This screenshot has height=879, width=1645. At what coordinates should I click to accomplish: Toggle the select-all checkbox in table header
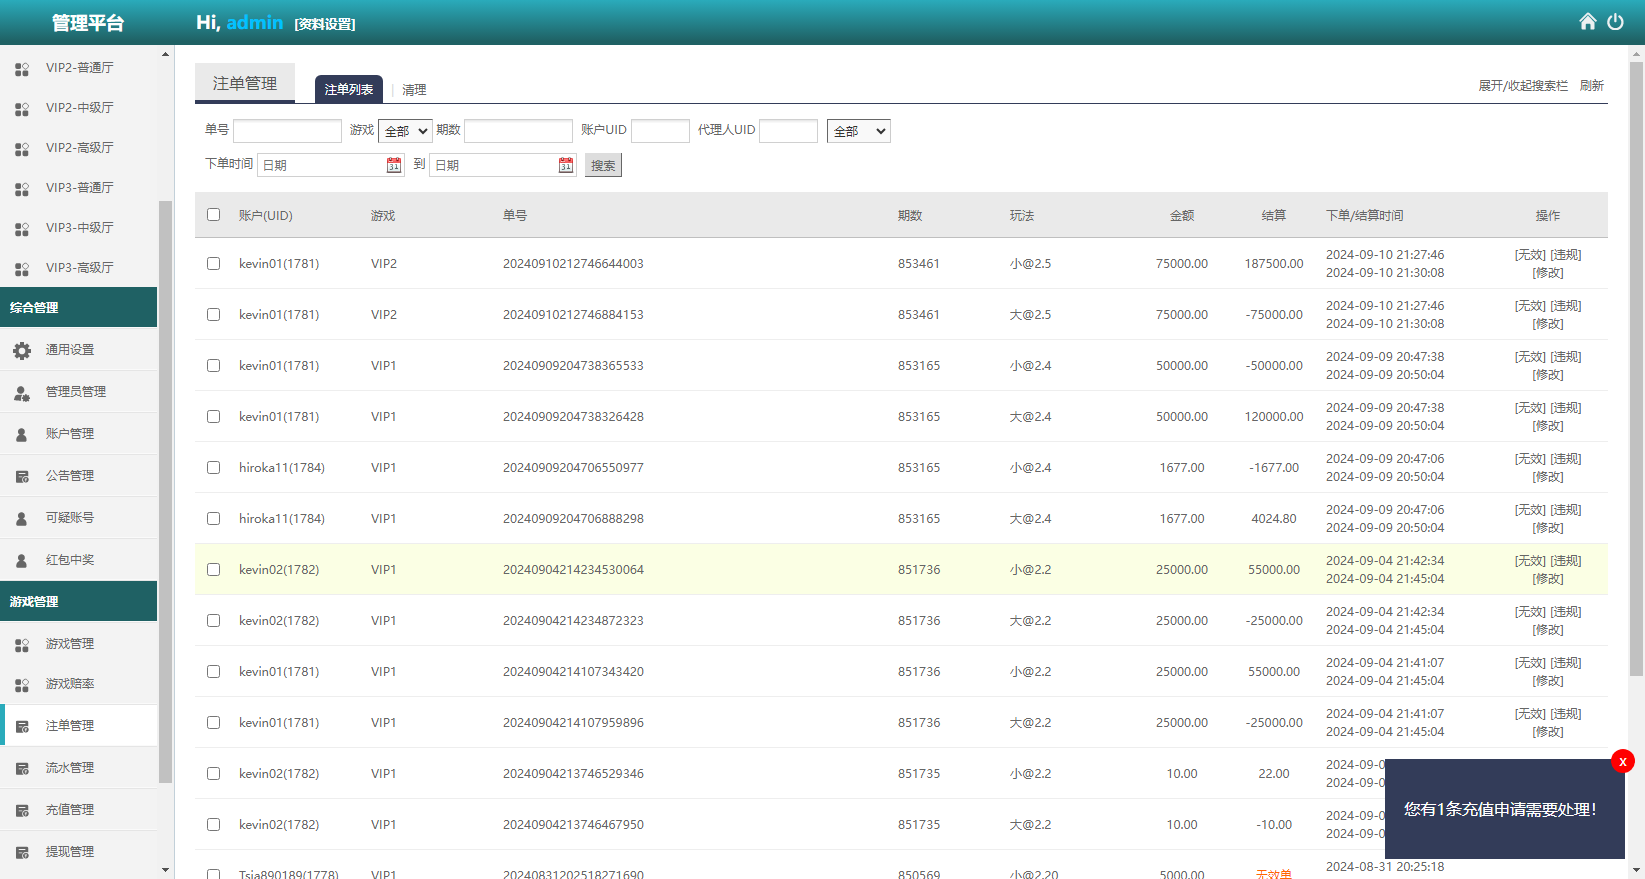tap(213, 215)
